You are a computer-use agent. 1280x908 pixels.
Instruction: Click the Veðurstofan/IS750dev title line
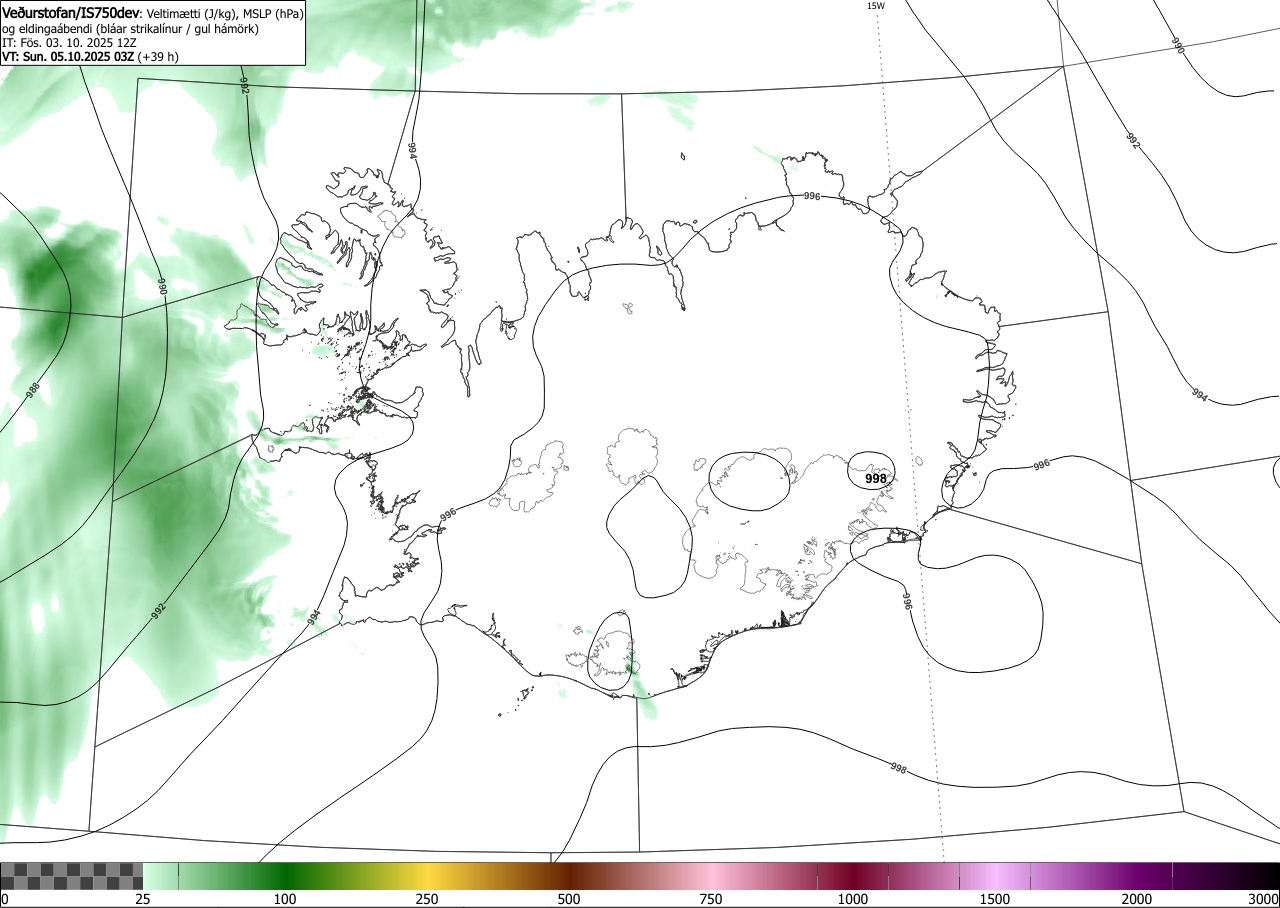[x=152, y=13]
